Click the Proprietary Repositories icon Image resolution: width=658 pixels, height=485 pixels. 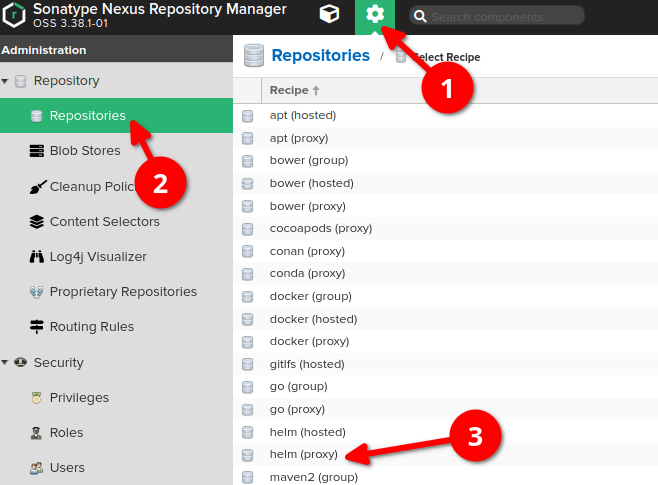tap(37, 292)
